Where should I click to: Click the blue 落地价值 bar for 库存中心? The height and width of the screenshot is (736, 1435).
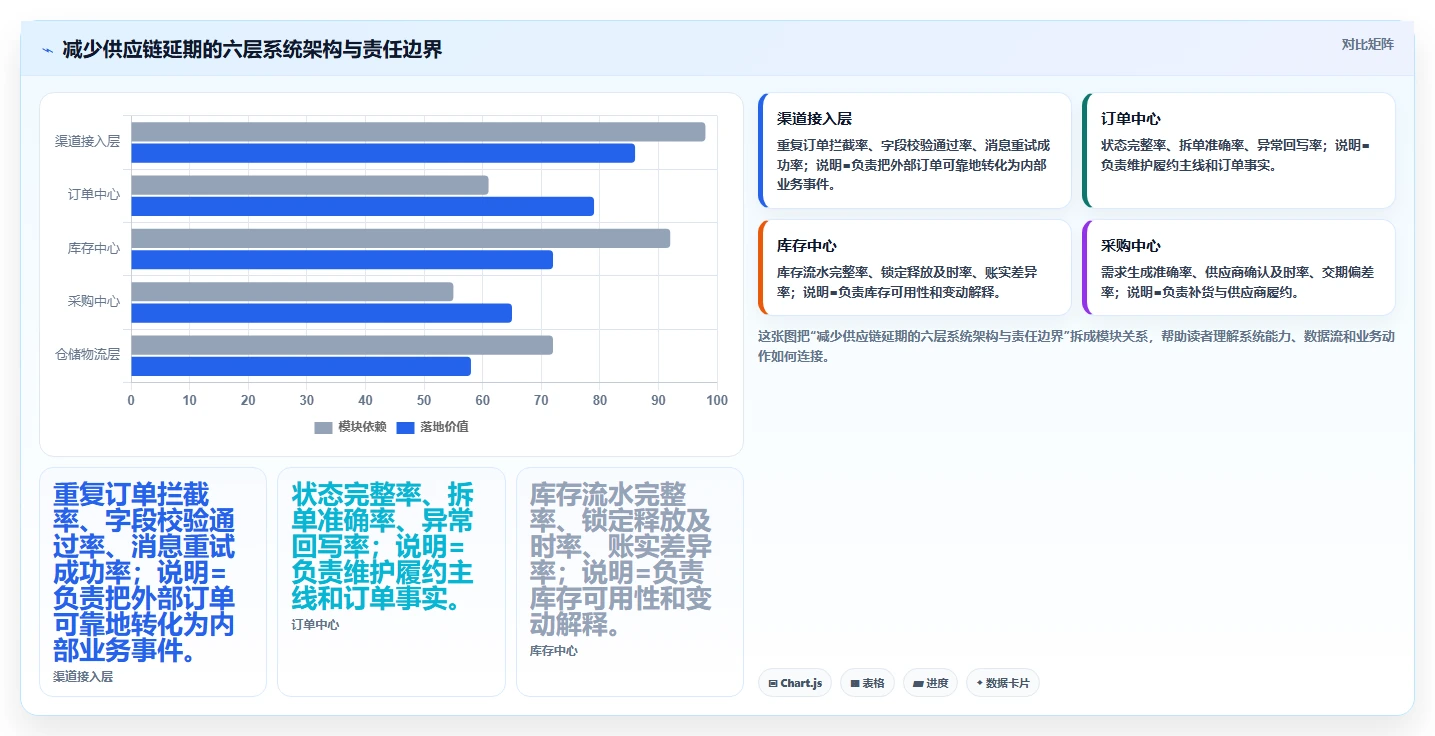pyautogui.click(x=342, y=260)
